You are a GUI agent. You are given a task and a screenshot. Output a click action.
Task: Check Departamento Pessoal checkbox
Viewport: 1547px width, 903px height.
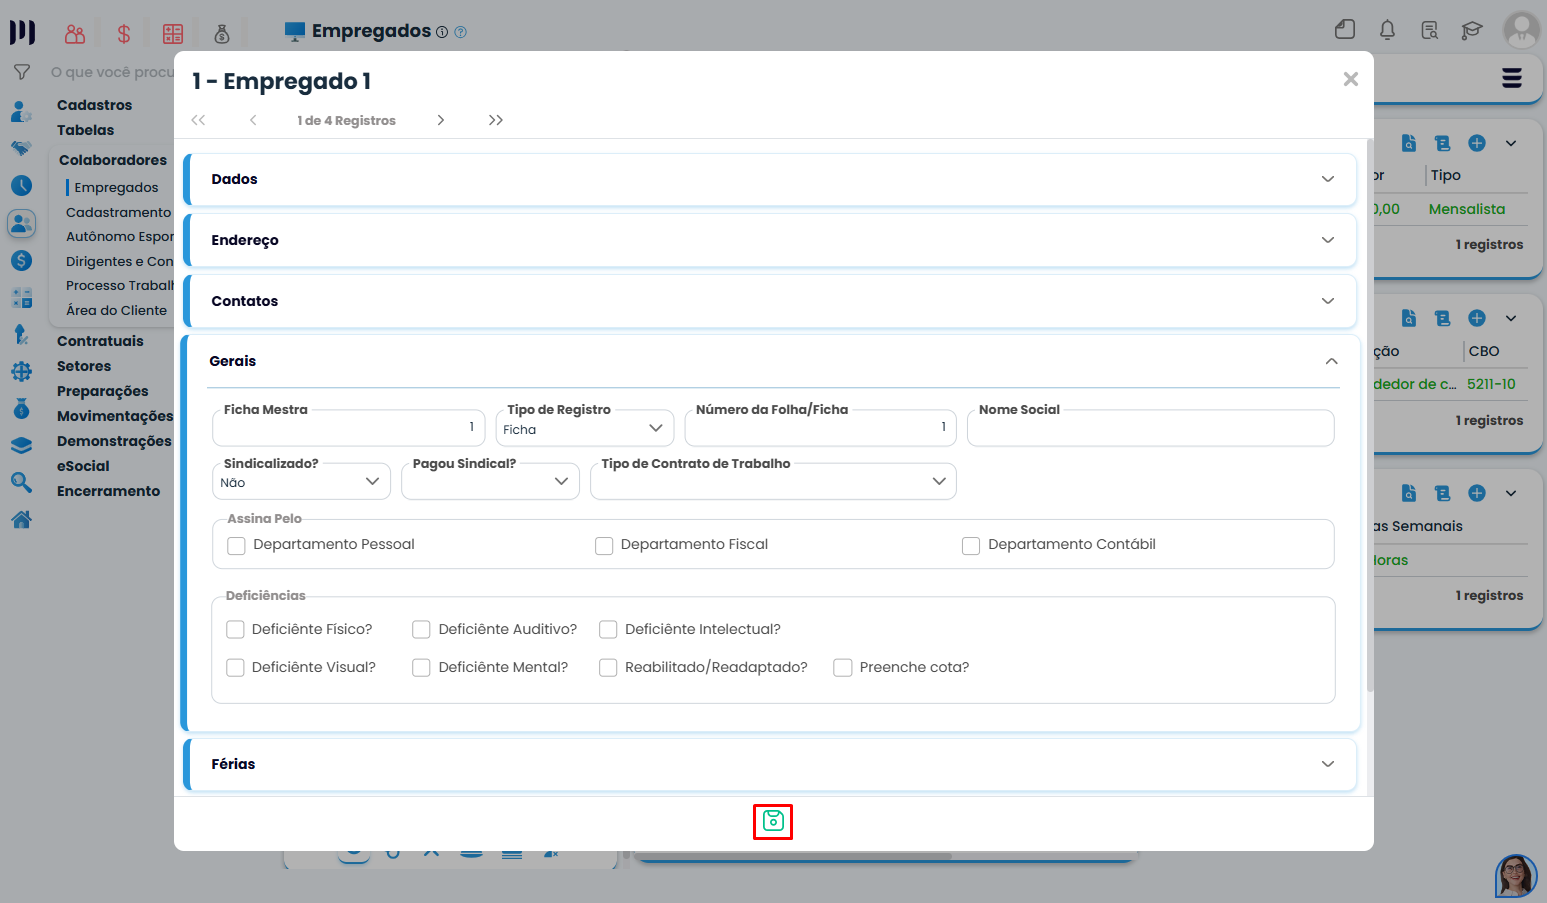tap(236, 545)
